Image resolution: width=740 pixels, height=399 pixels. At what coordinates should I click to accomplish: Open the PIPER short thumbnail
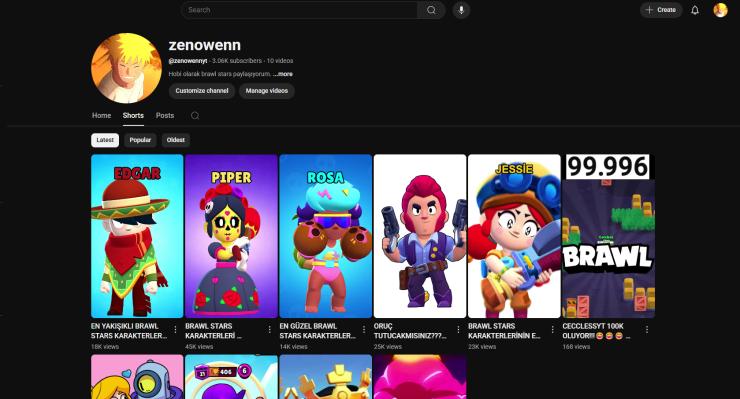click(231, 236)
